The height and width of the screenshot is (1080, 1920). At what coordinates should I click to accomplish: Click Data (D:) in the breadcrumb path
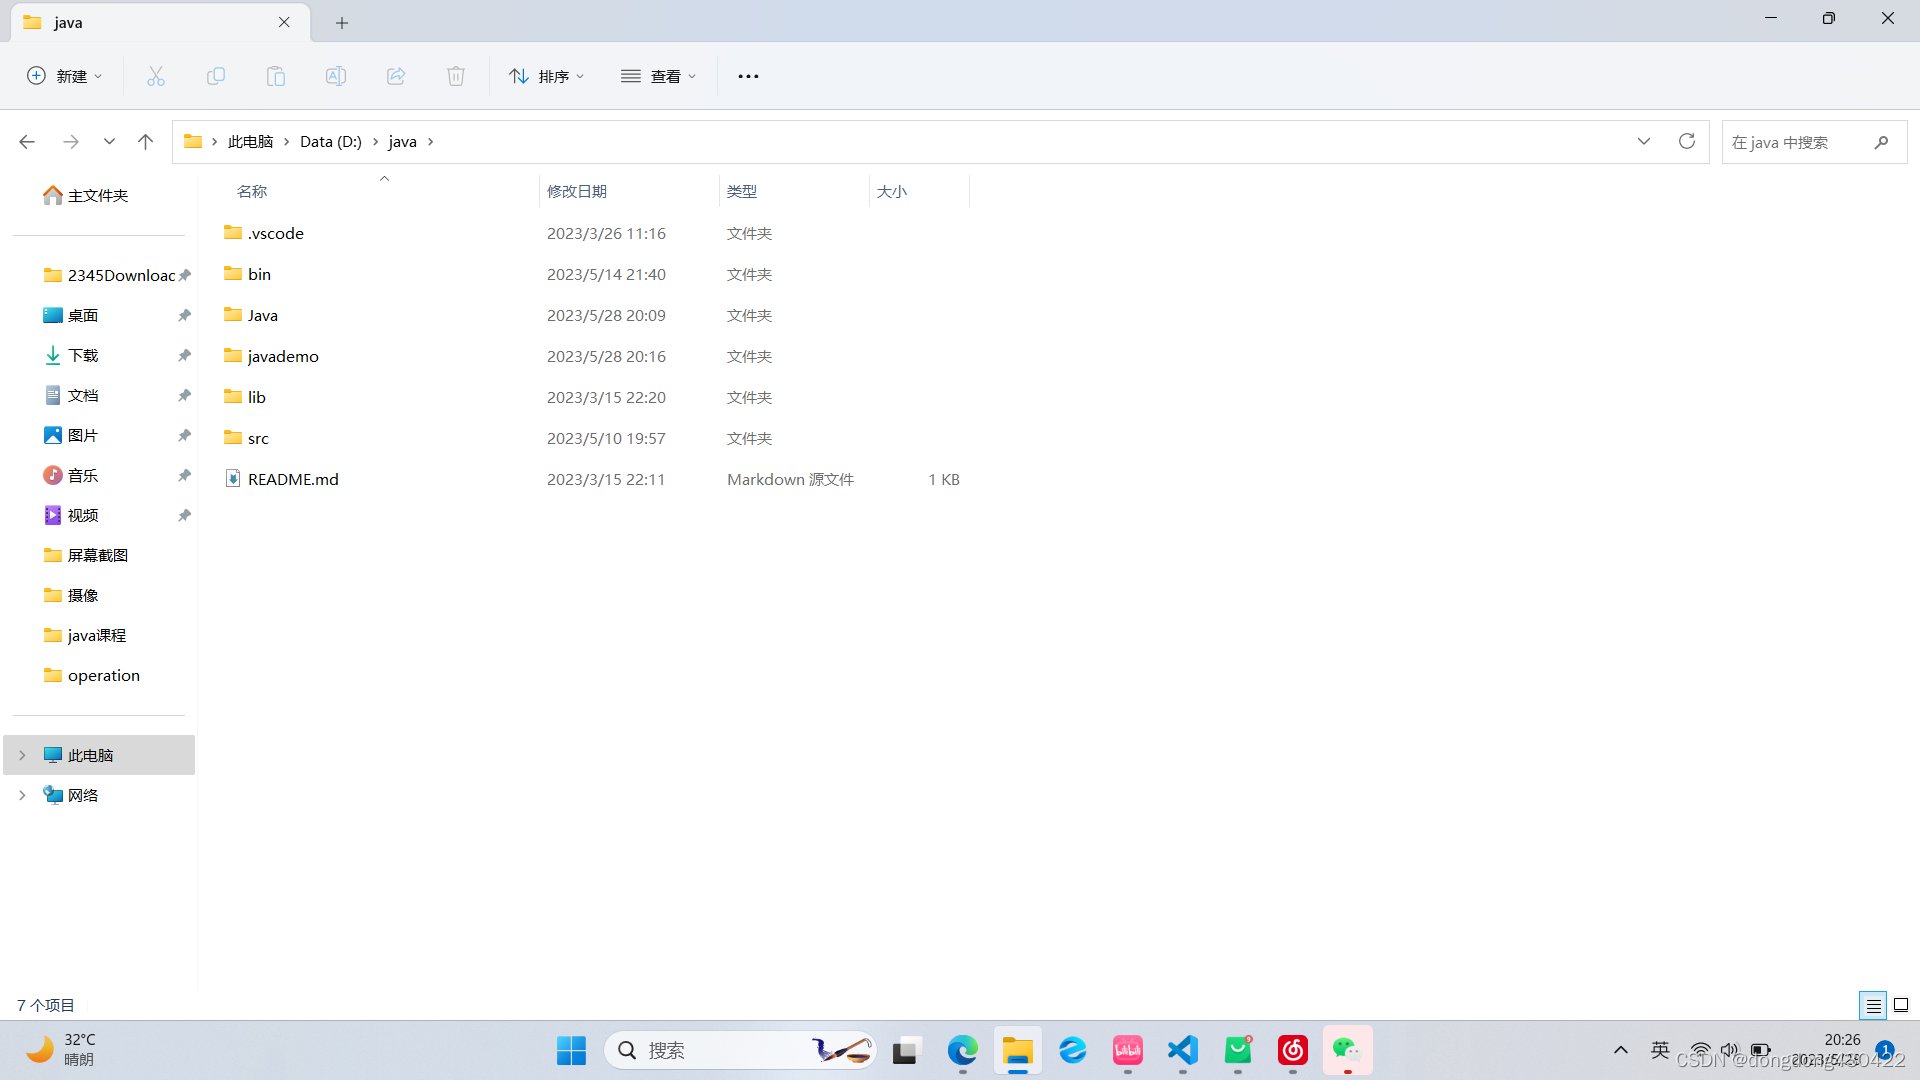[x=330, y=141]
